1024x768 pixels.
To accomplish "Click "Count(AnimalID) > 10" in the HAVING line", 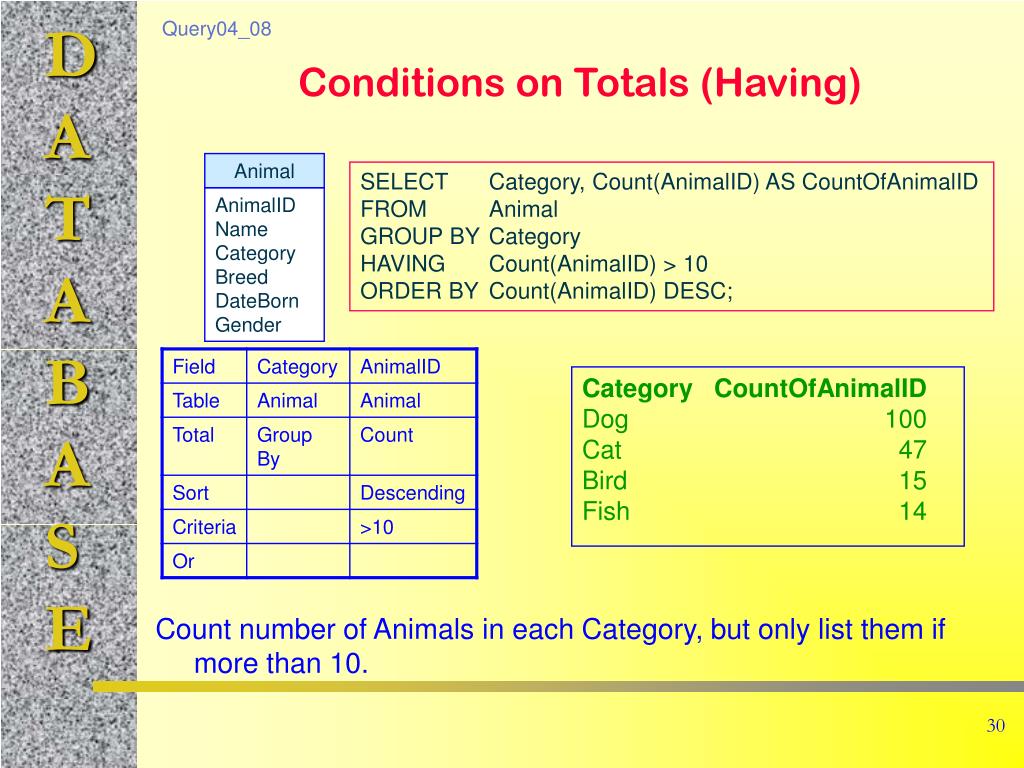I will 598,264.
